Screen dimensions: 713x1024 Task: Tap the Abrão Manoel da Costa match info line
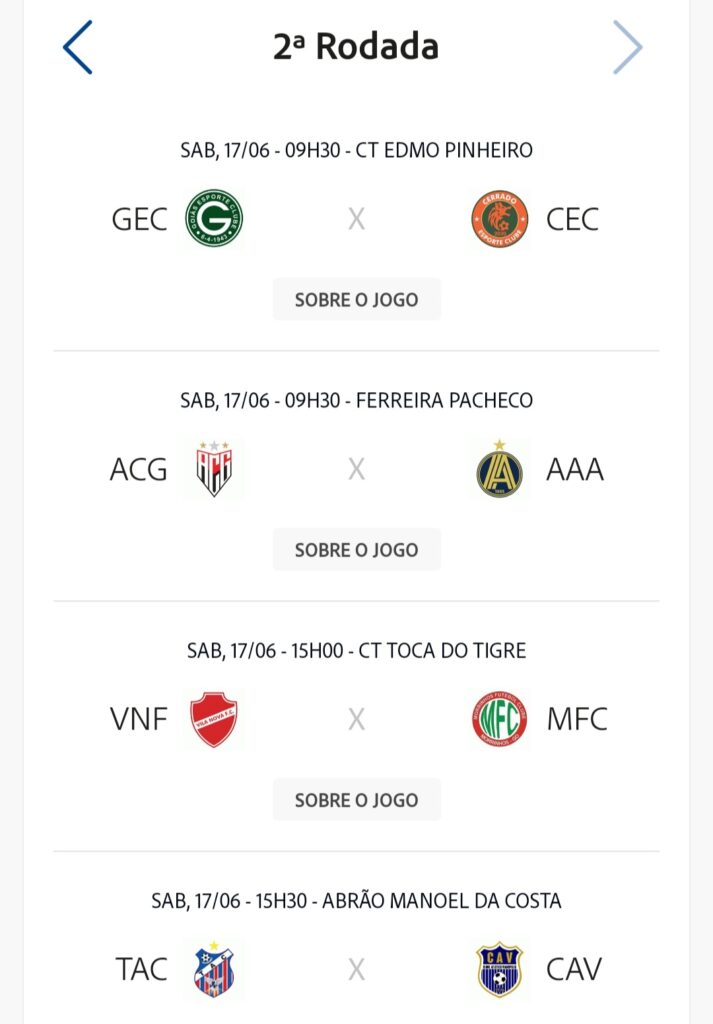(356, 901)
